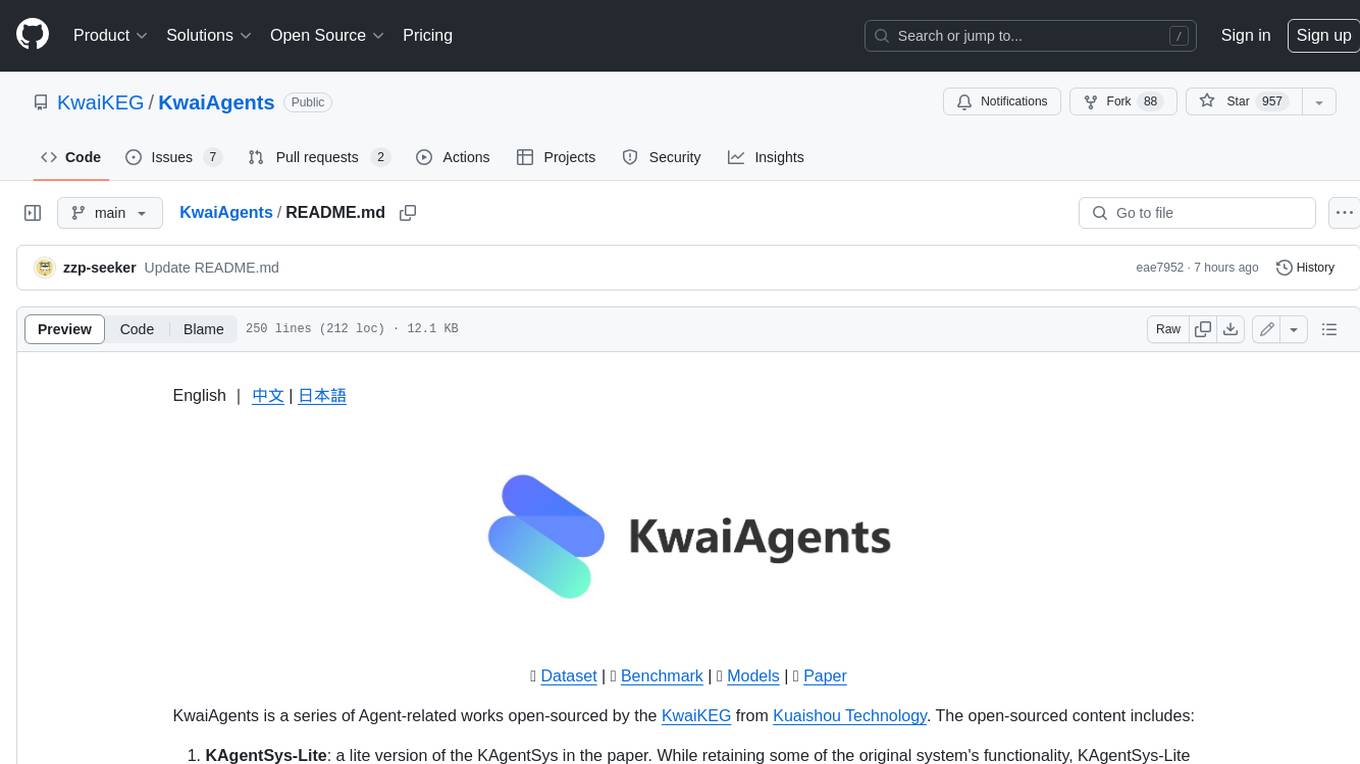The height and width of the screenshot is (764, 1360).
Task: Open the Update README.md commit message
Action: 211,268
